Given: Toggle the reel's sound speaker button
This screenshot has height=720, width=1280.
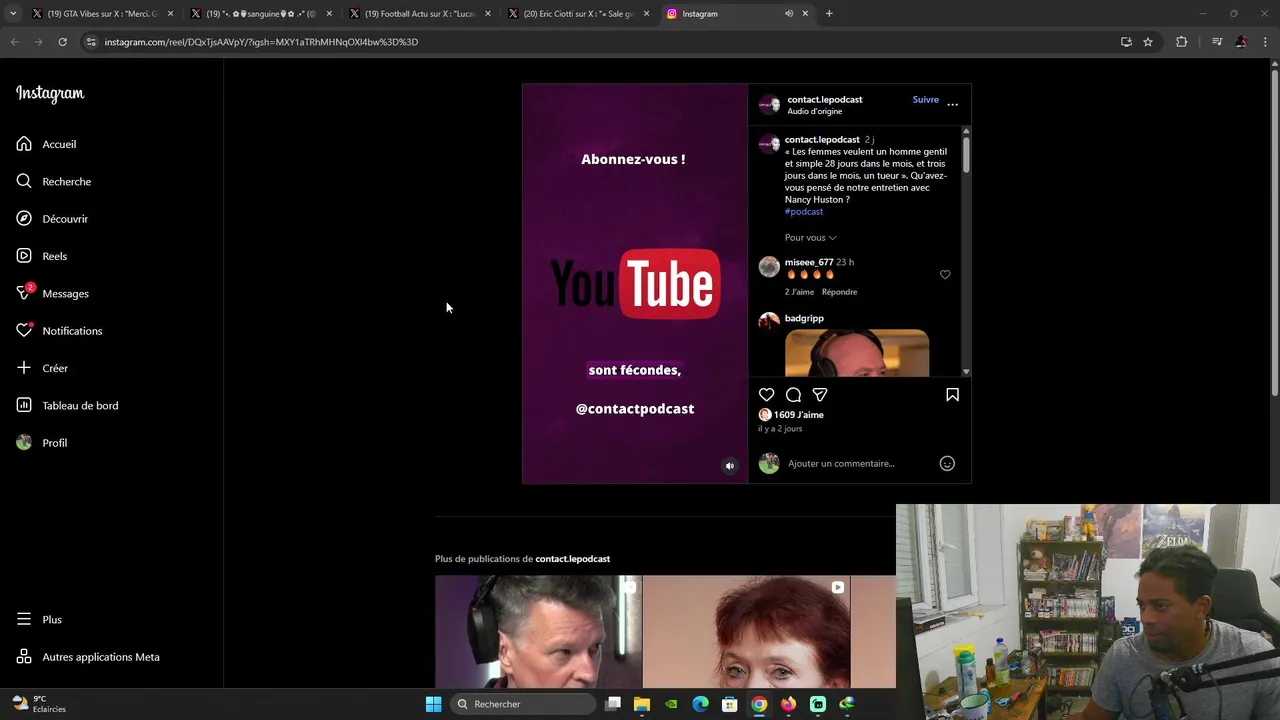Looking at the screenshot, I should pos(729,465).
